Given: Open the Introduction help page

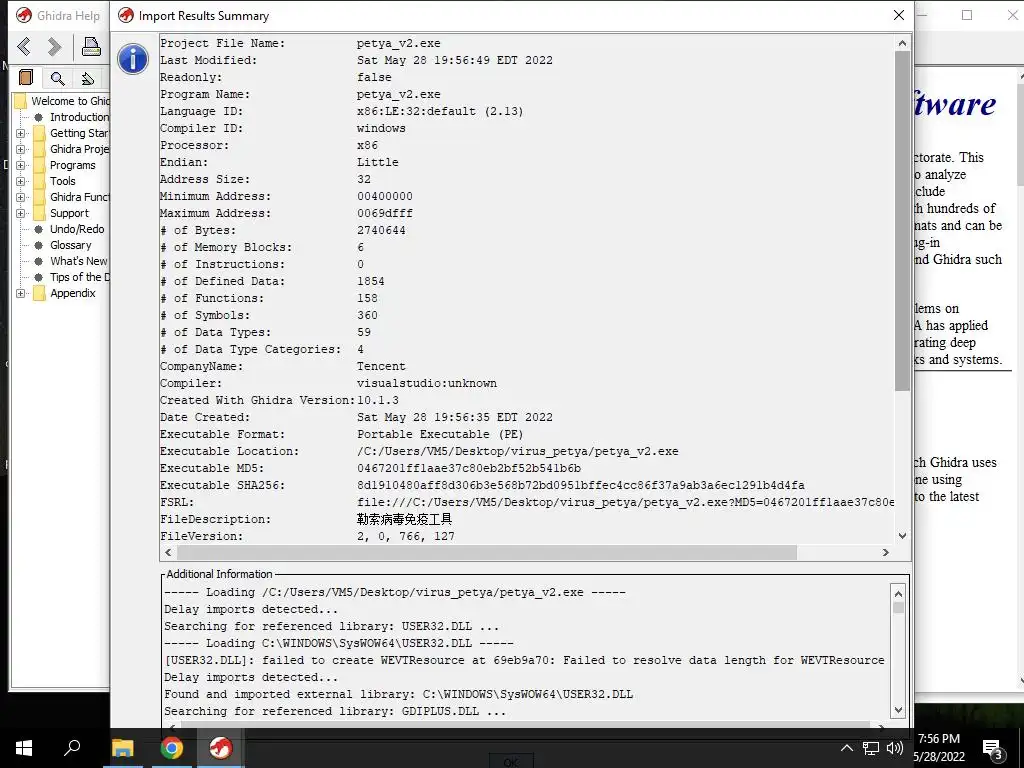Looking at the screenshot, I should click(79, 117).
